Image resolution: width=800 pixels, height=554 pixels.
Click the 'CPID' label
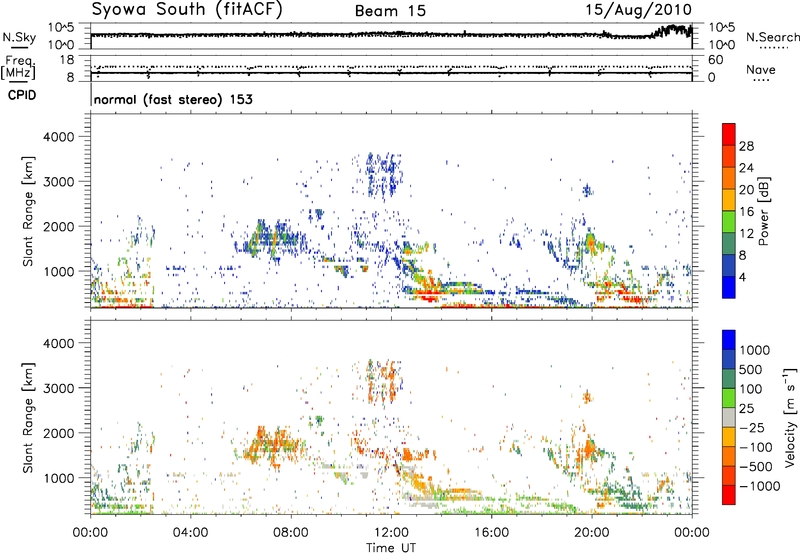tap(22, 95)
